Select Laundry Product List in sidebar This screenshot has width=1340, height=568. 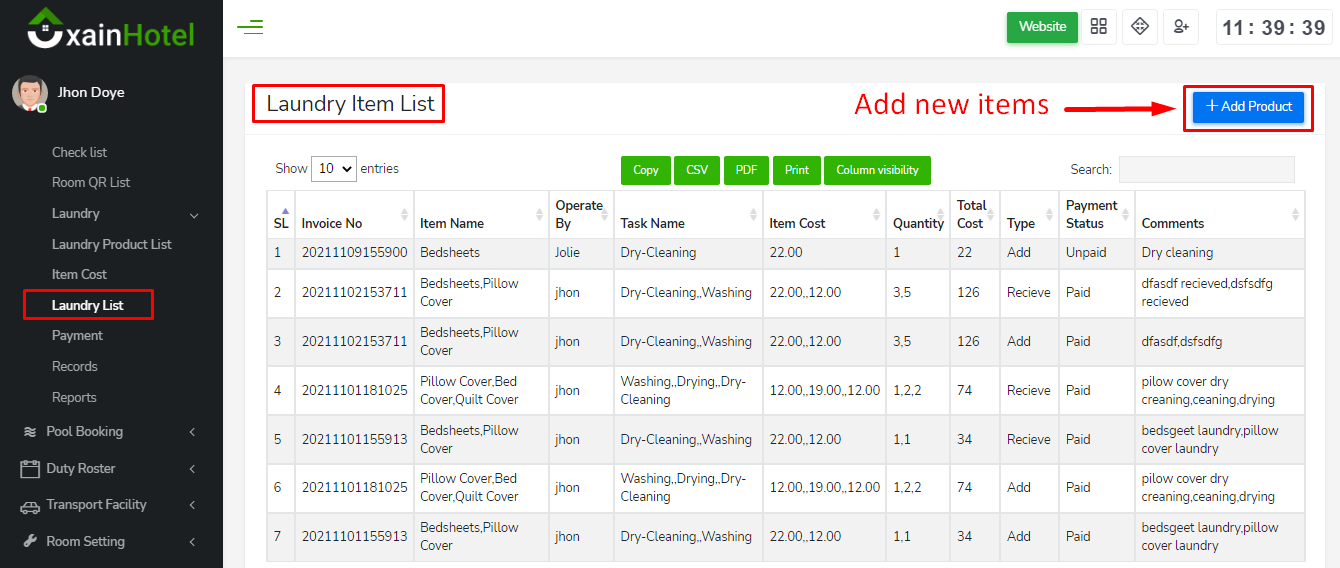(x=112, y=244)
